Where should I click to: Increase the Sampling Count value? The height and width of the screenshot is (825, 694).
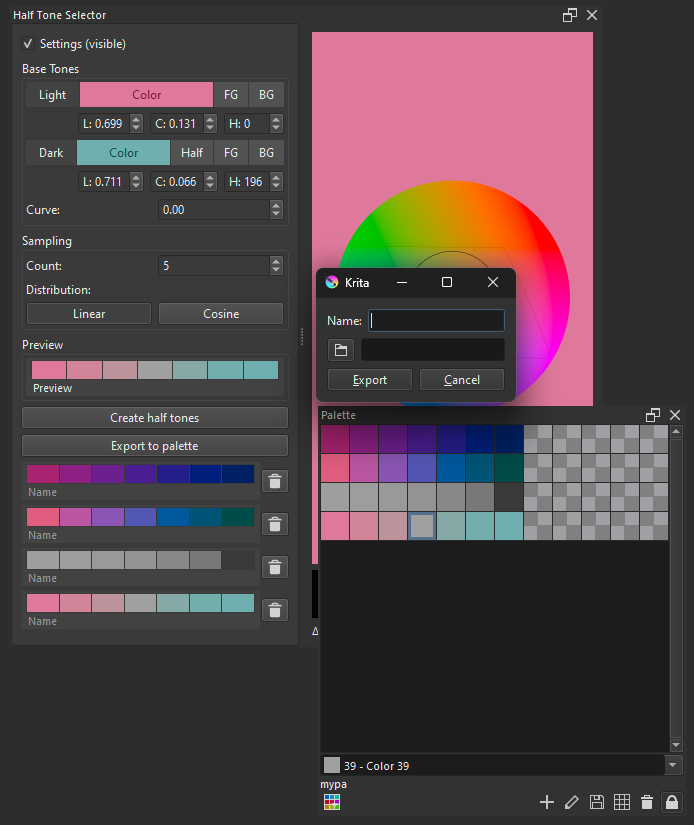coord(276,262)
